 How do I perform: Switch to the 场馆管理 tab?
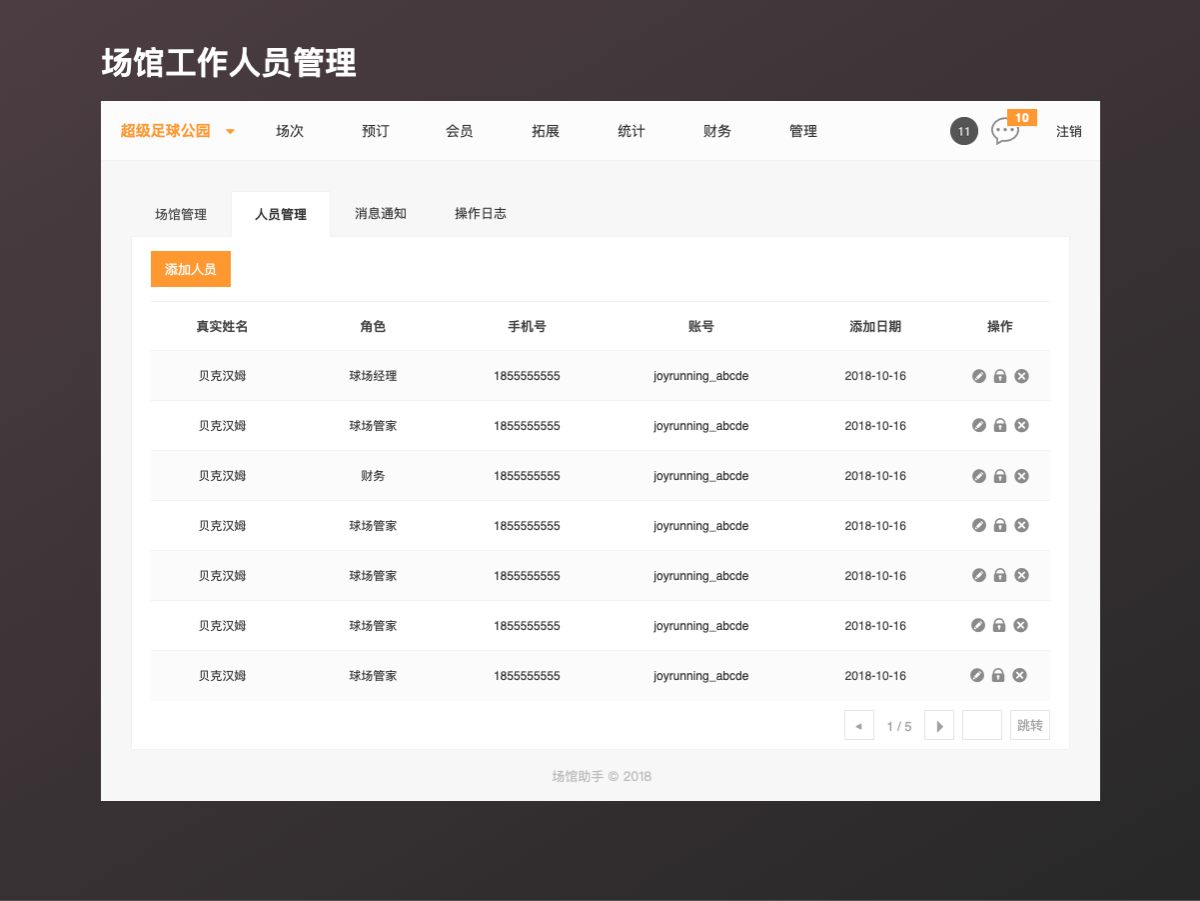tap(181, 214)
